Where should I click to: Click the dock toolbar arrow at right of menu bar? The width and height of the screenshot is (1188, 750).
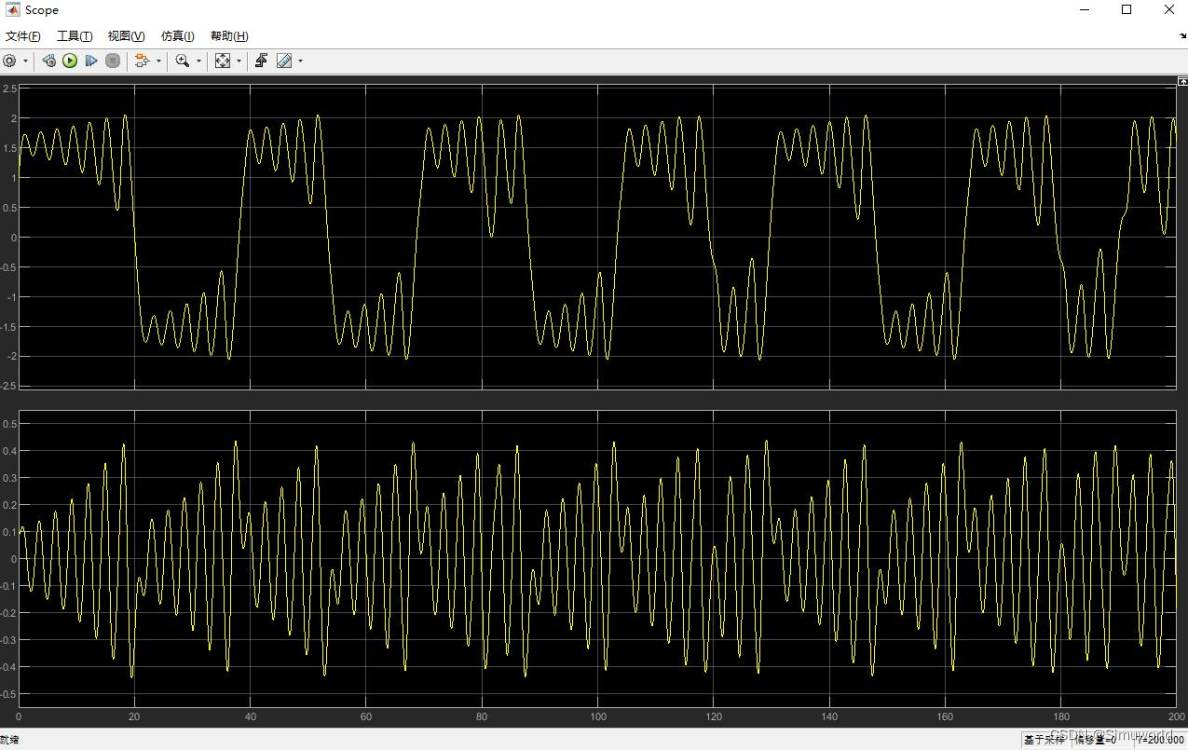point(1183,36)
